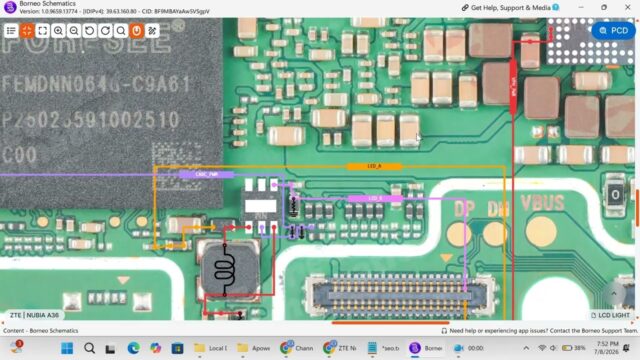Expand the system tray hidden icons

tap(526, 348)
